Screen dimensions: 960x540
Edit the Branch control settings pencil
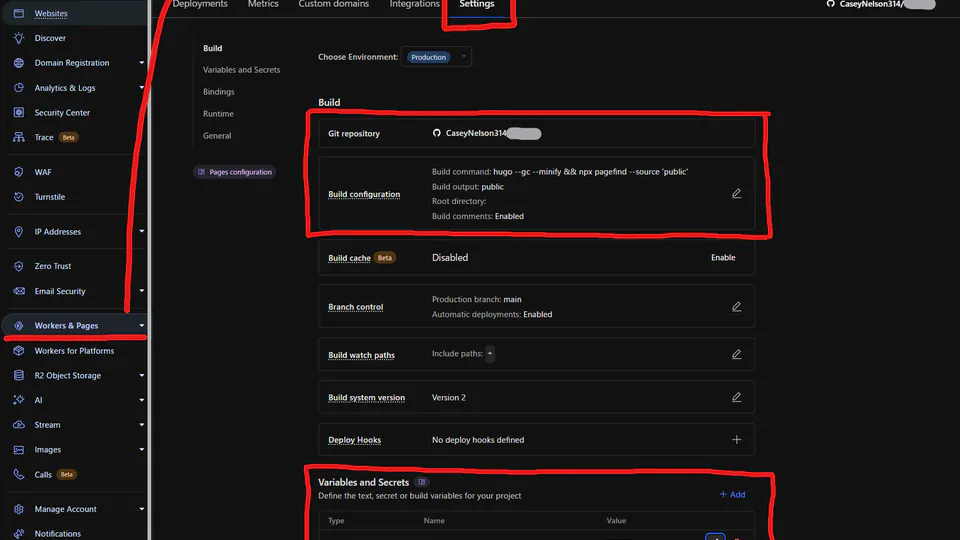(736, 307)
